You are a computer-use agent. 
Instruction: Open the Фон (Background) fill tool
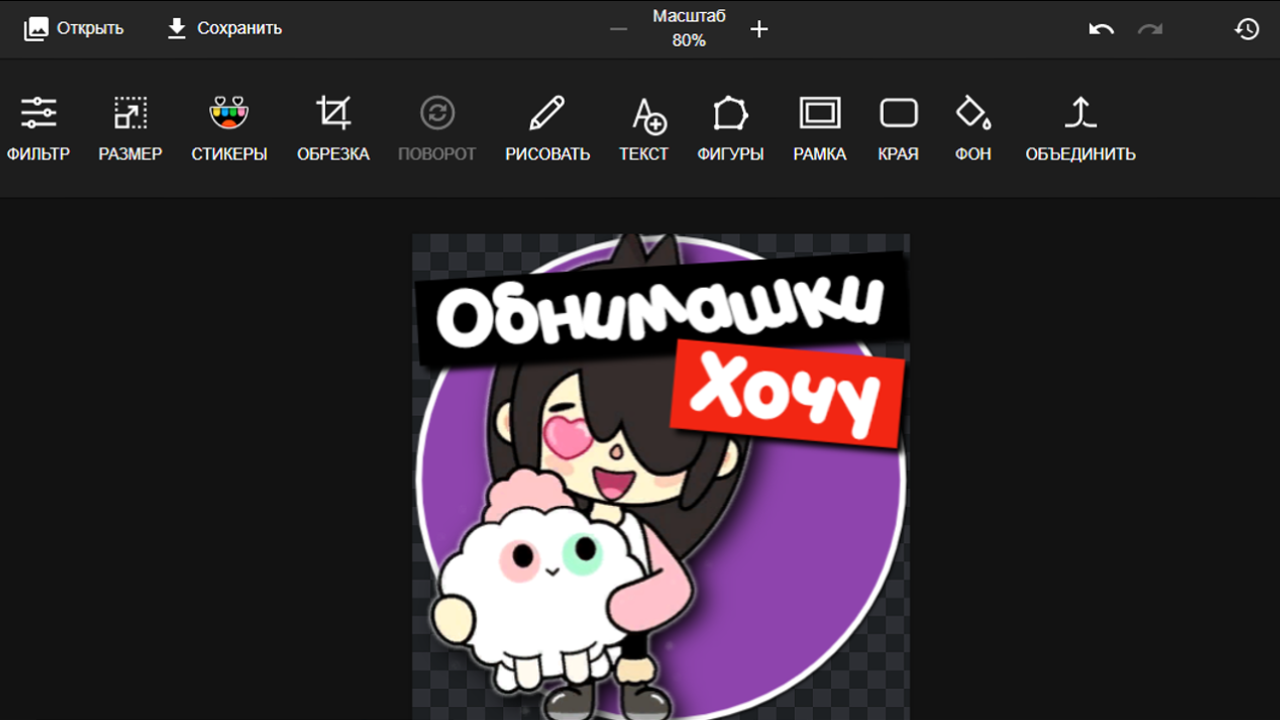971,125
